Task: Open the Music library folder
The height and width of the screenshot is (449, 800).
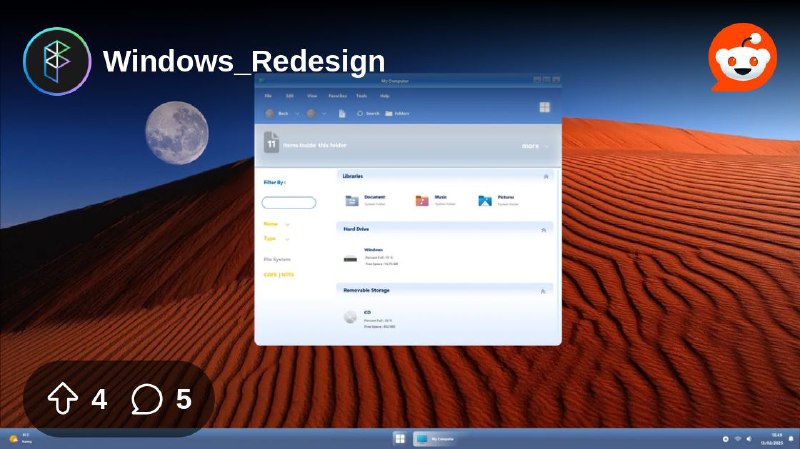Action: click(x=435, y=201)
